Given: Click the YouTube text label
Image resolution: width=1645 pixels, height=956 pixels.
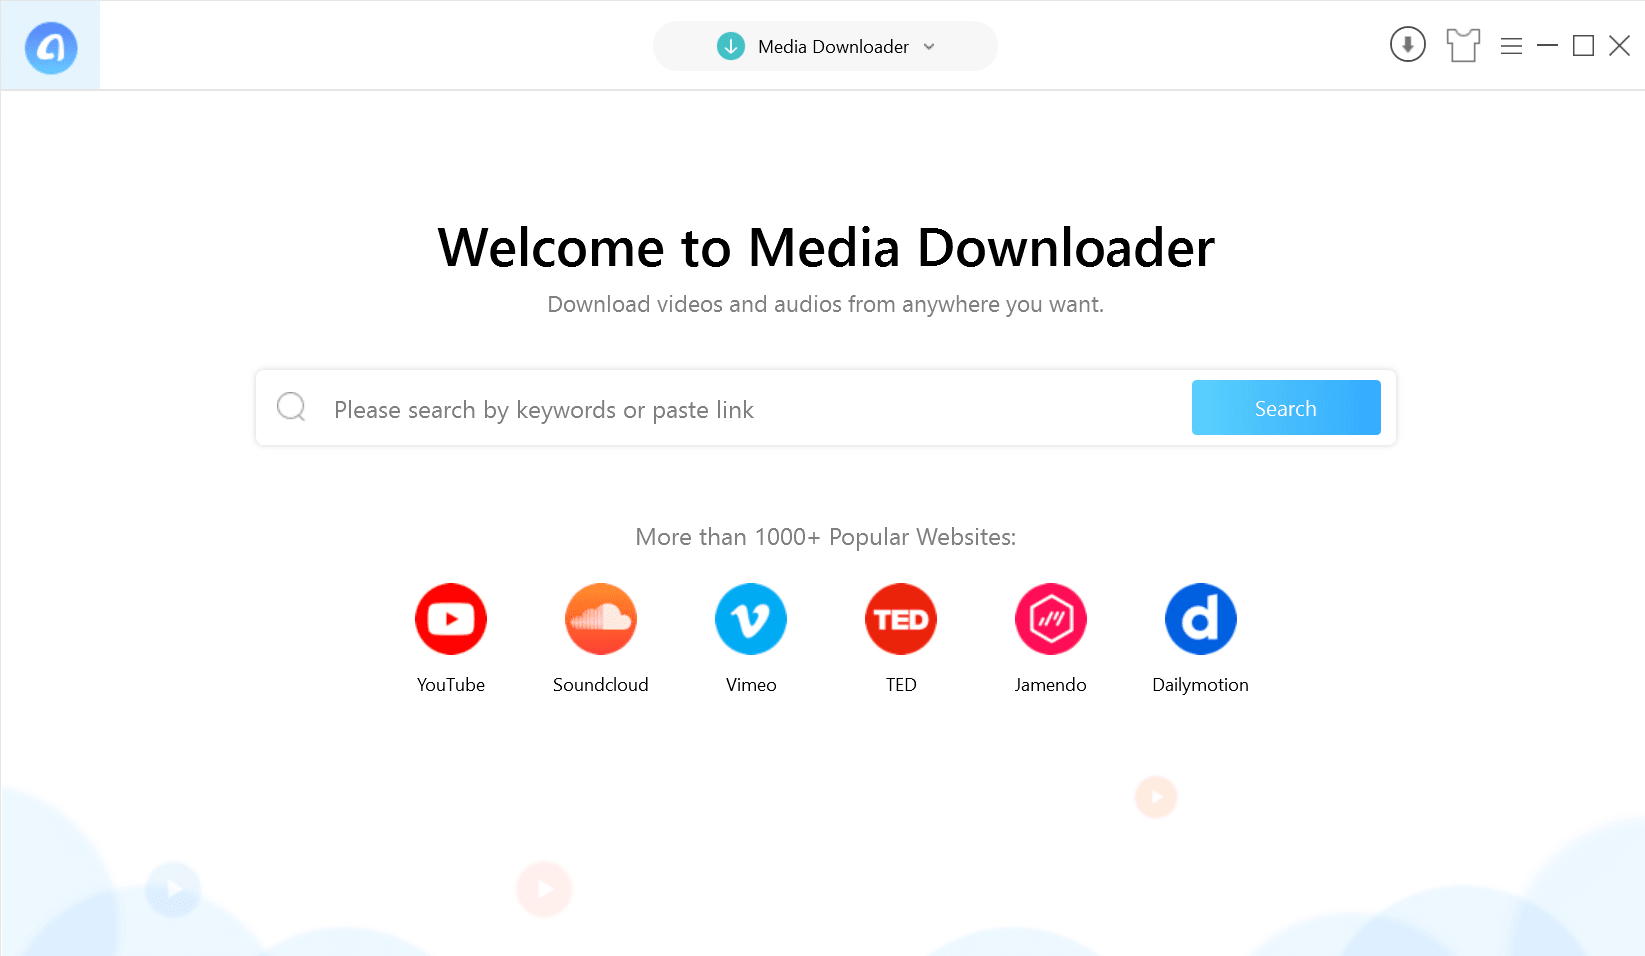Looking at the screenshot, I should [x=451, y=685].
